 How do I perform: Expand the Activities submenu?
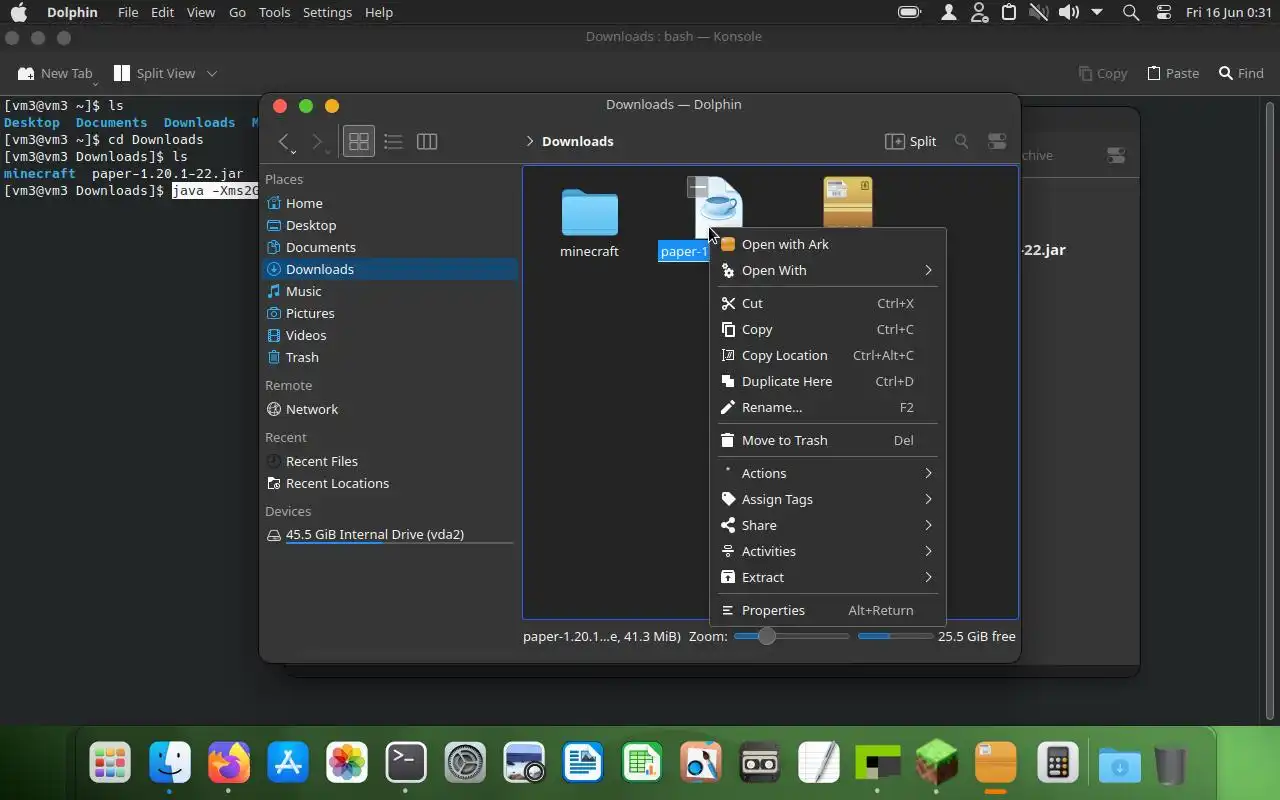coord(828,551)
